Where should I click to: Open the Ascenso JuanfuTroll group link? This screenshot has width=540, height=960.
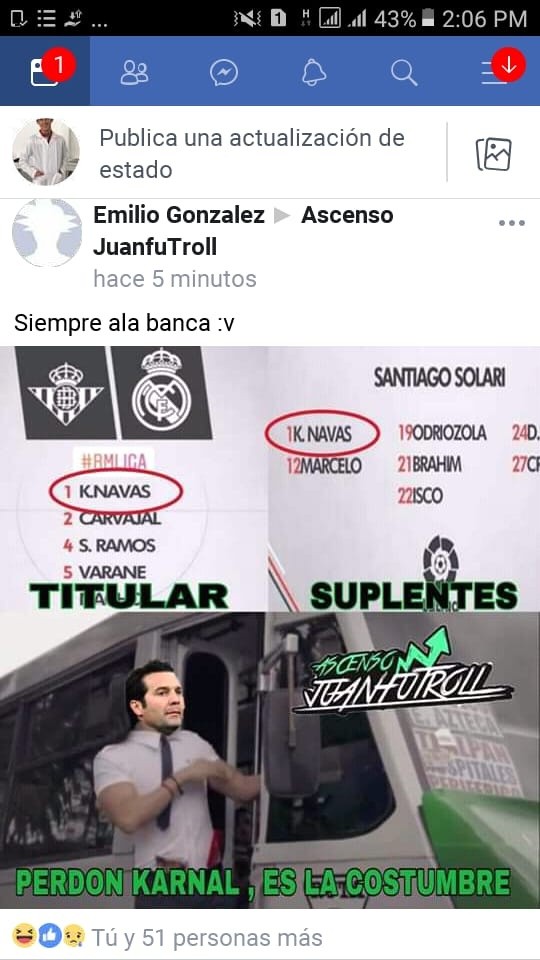243,231
